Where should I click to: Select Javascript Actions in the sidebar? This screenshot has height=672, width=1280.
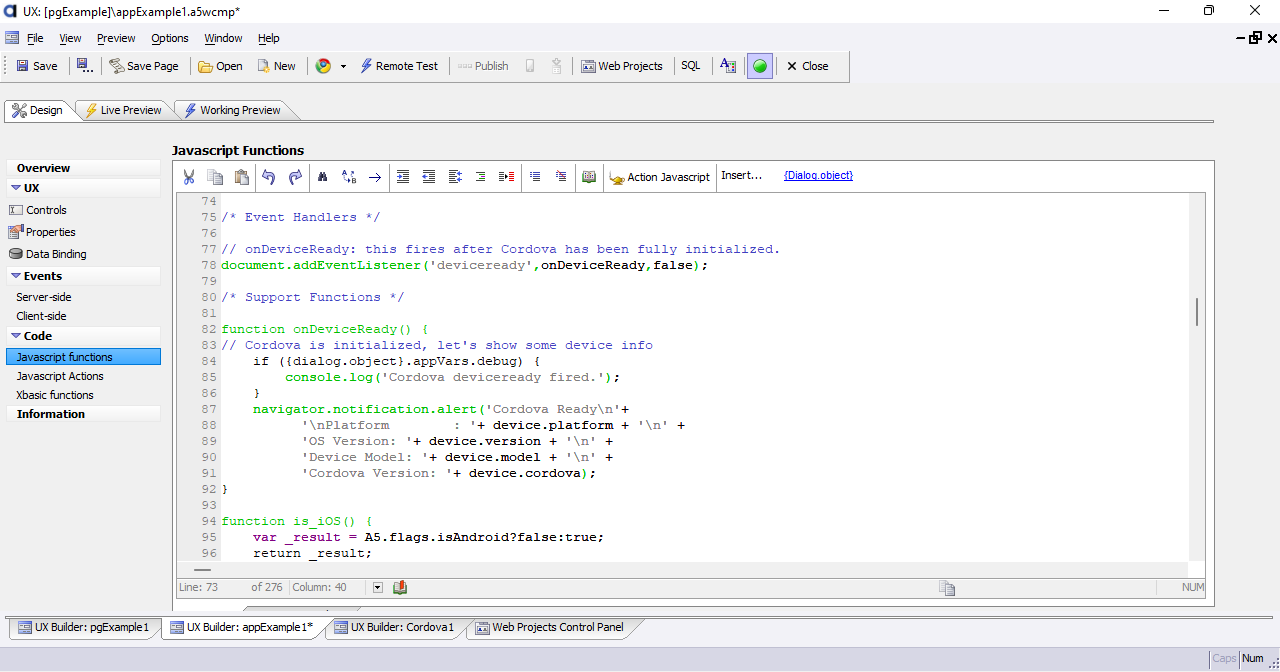pyautogui.click(x=60, y=376)
